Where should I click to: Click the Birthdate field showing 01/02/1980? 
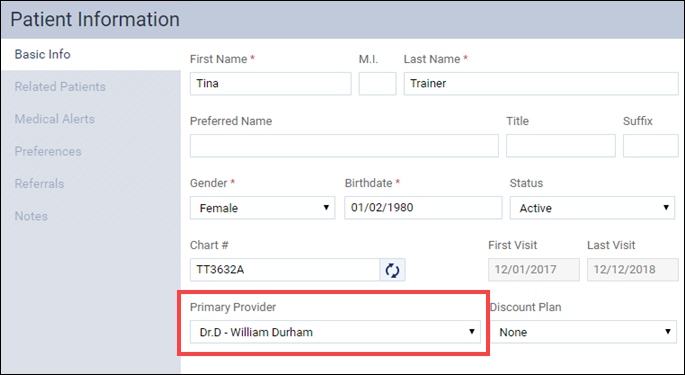point(423,208)
